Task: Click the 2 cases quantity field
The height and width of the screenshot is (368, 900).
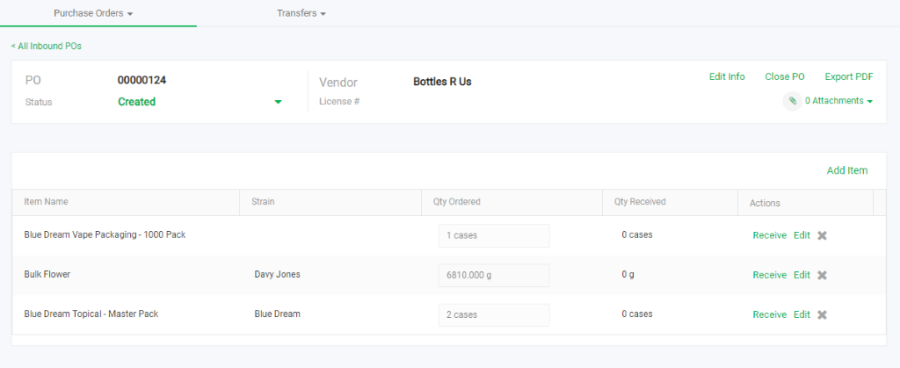Action: (x=494, y=315)
